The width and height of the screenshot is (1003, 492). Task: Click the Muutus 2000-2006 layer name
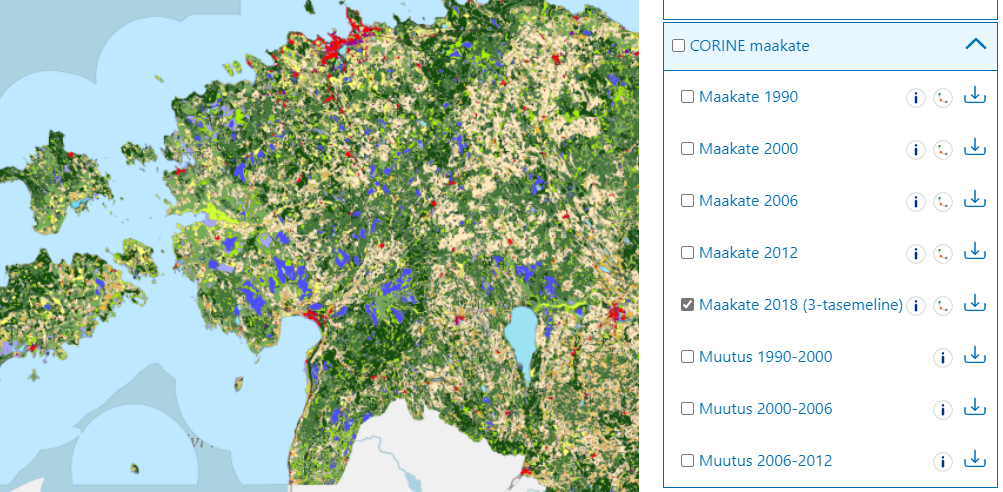[766, 408]
